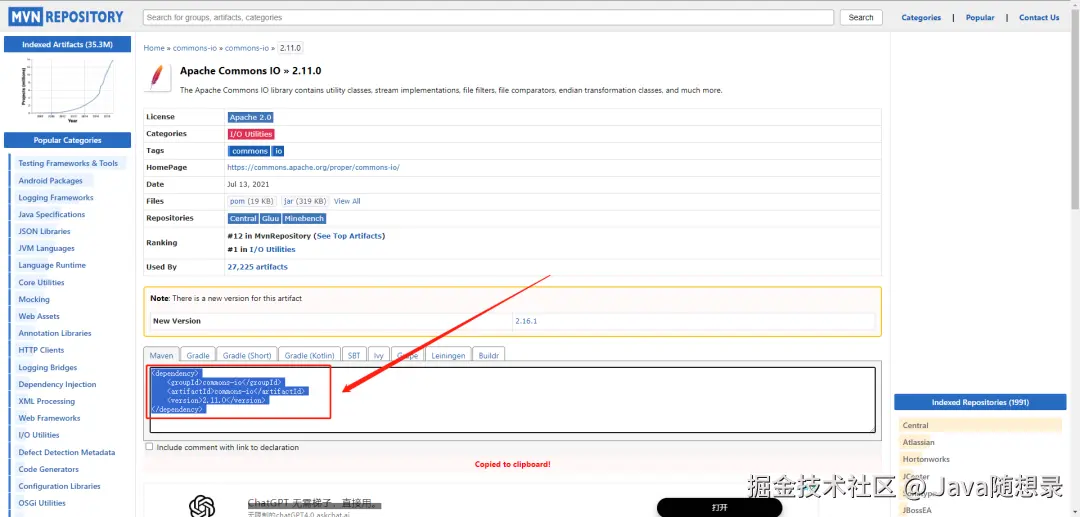Open Central in Indexed Repositories list
Image resolution: width=1080 pixels, height=517 pixels.
point(915,425)
